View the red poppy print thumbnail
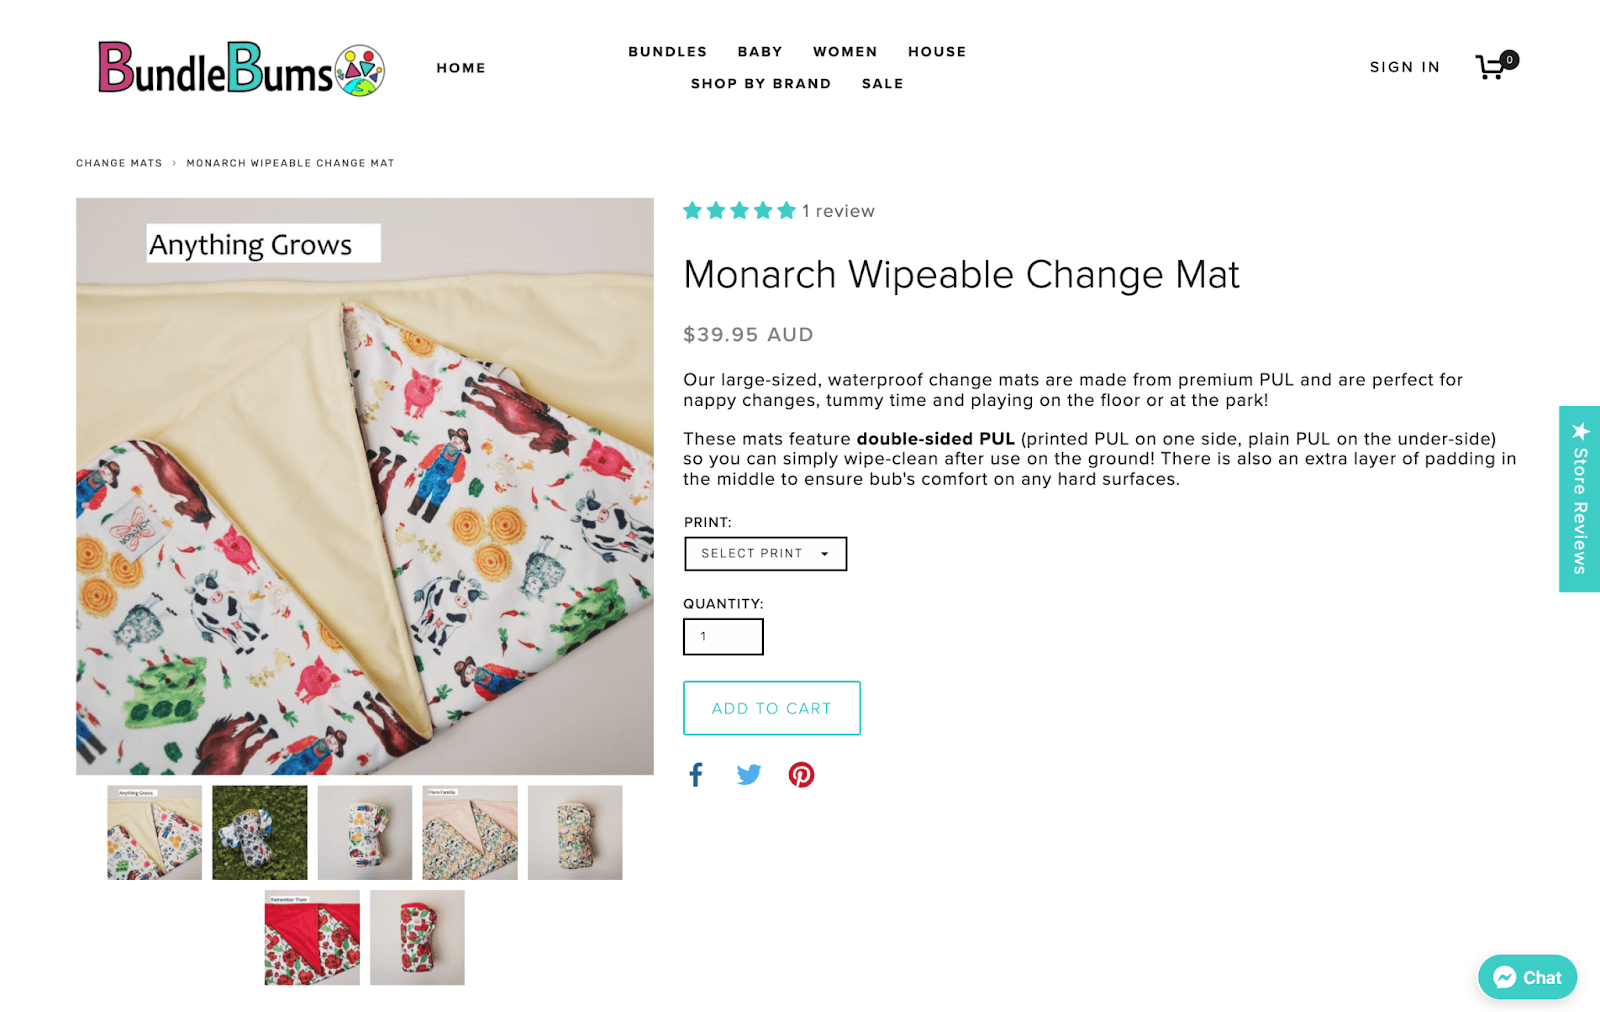 tap(312, 938)
